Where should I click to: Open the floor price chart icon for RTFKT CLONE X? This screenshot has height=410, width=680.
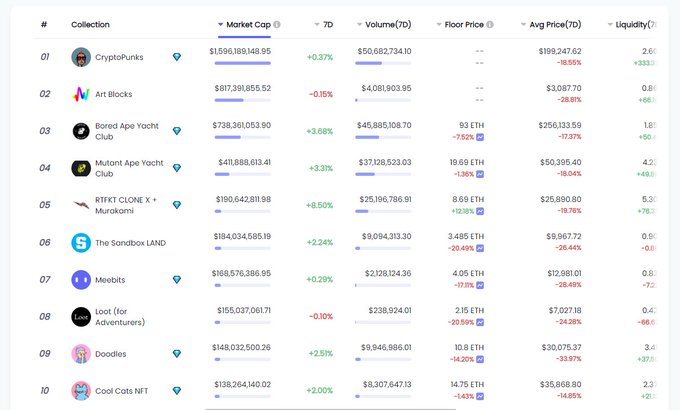click(x=480, y=211)
